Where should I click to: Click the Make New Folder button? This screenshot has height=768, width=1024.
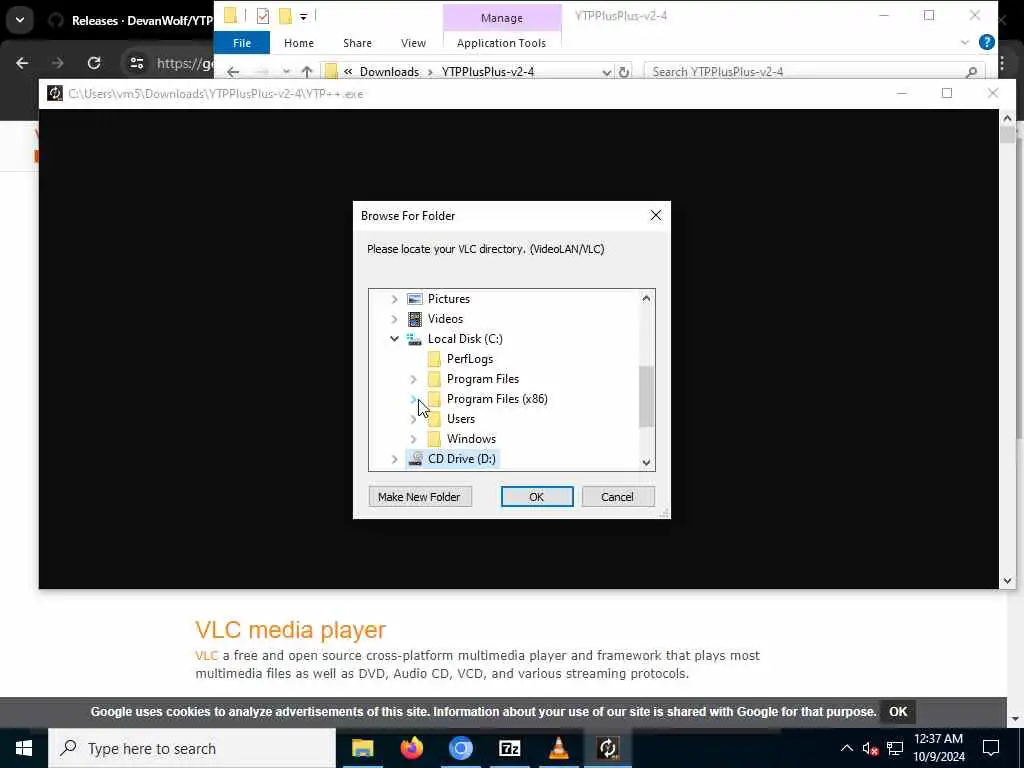coord(419,497)
